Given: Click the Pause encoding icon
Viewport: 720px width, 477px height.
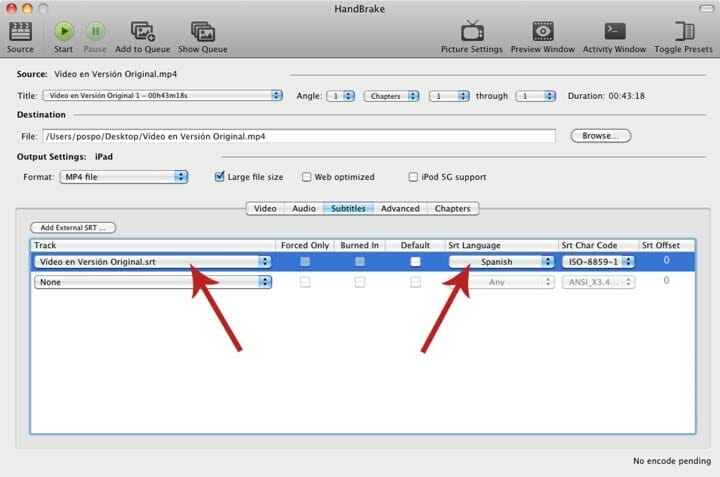Looking at the screenshot, I should (x=95, y=31).
